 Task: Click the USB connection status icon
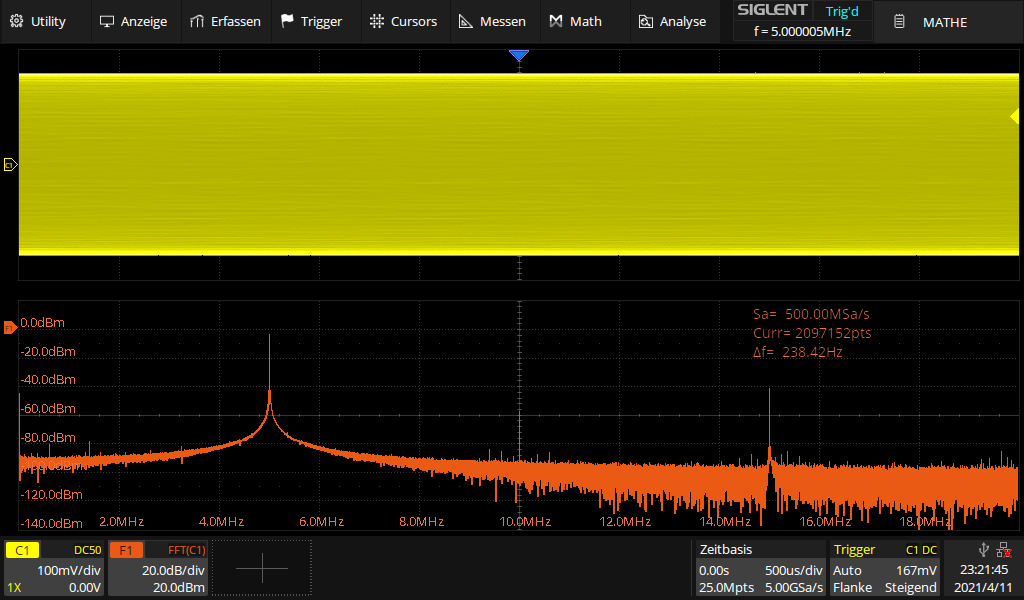pos(983,550)
